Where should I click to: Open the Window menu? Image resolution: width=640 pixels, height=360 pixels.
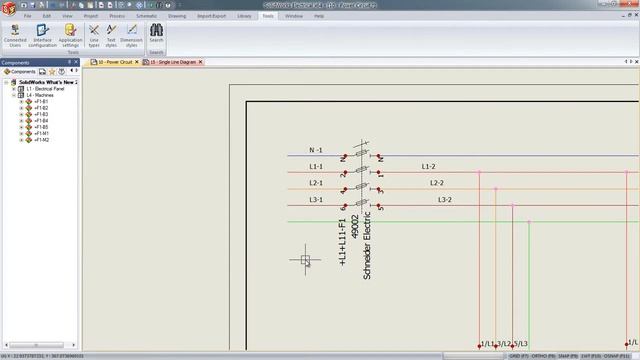click(x=293, y=16)
